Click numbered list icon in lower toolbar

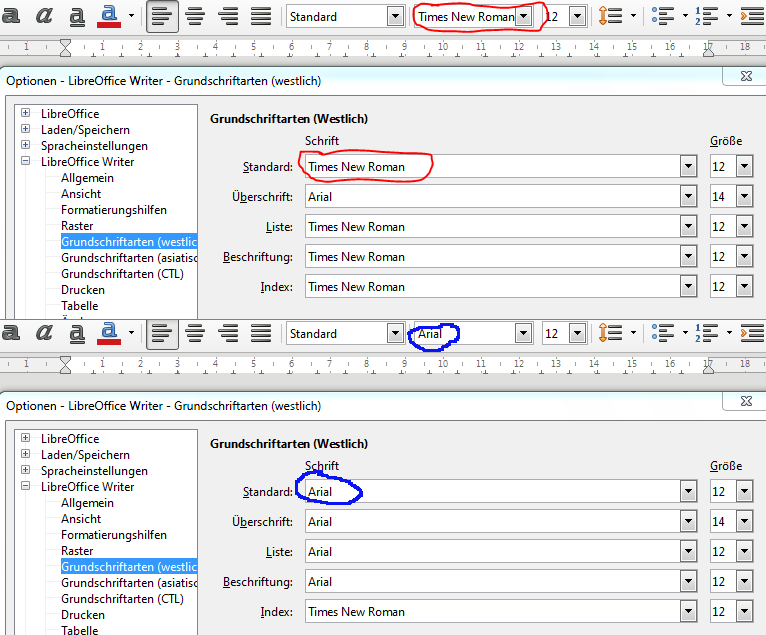pyautogui.click(x=706, y=334)
